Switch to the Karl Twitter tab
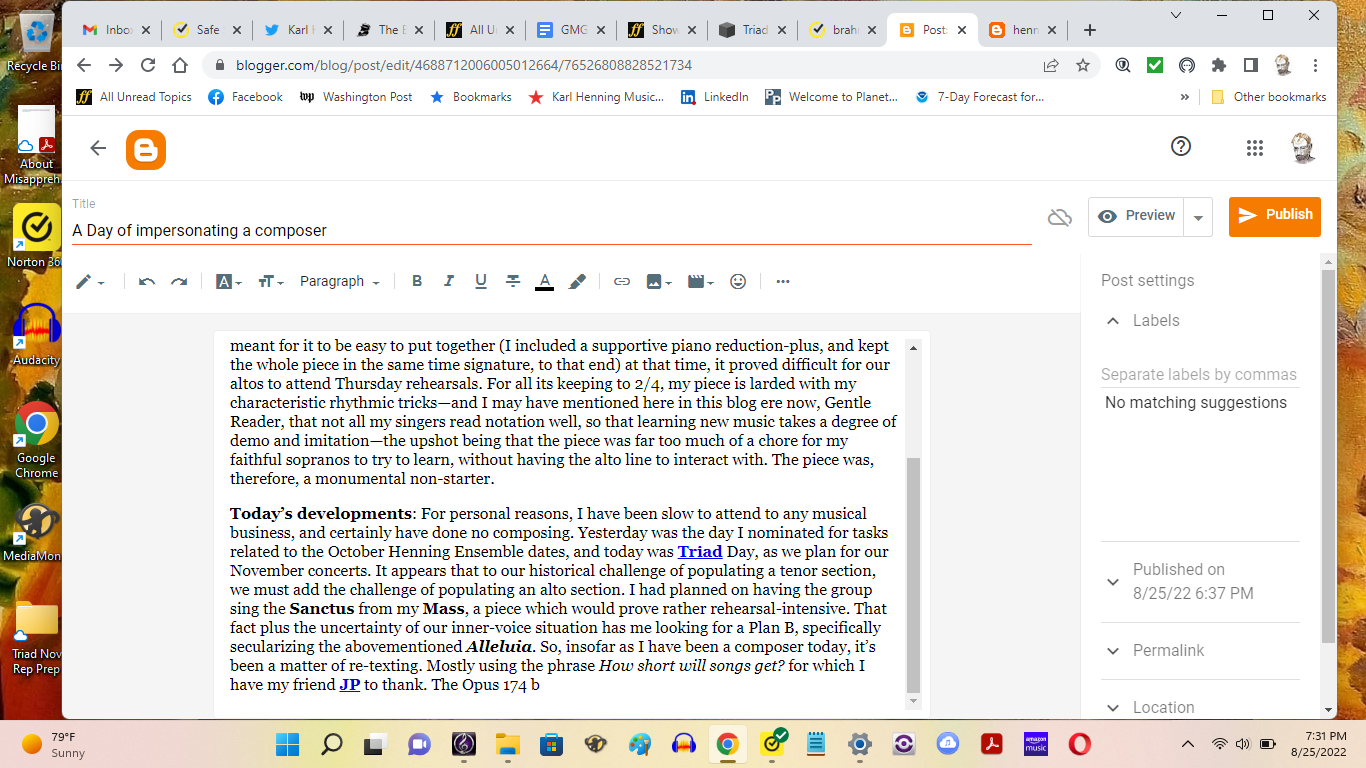The width and height of the screenshot is (1366, 768). tap(297, 30)
